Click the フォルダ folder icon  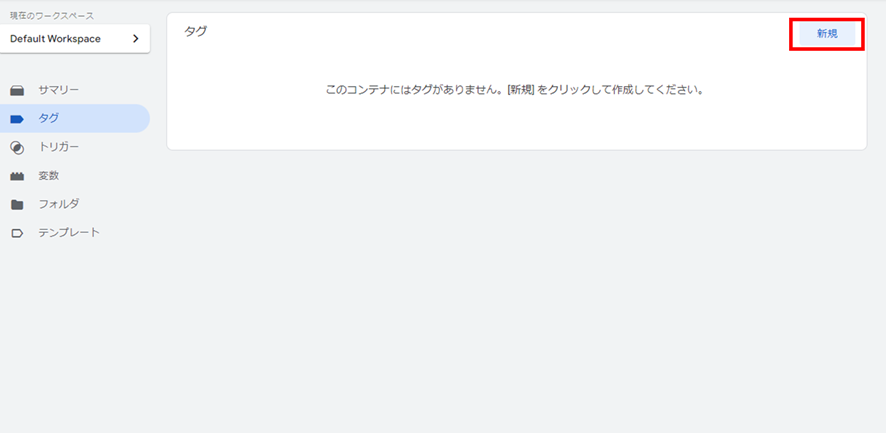18,205
